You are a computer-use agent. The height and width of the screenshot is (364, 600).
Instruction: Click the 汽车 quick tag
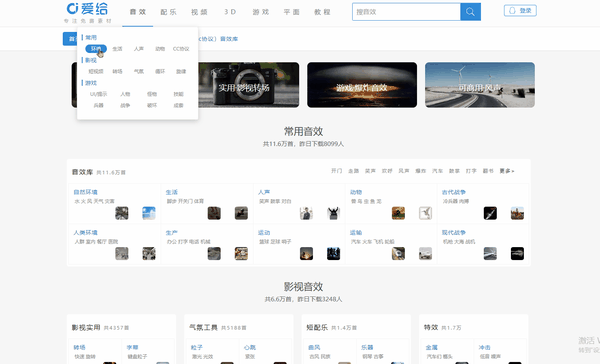coord(437,171)
